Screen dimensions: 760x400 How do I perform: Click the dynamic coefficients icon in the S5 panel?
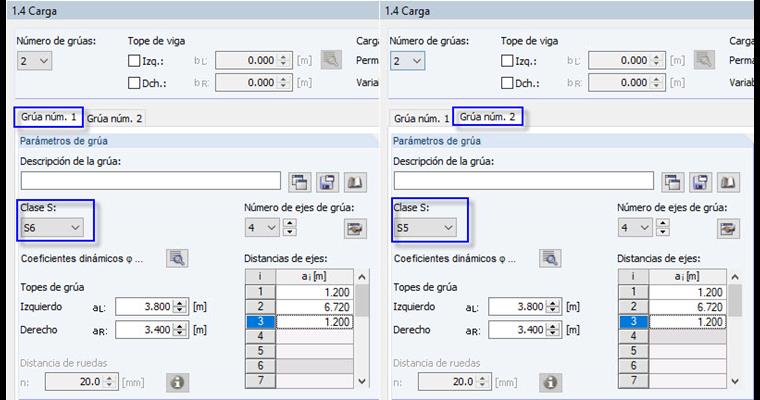(x=550, y=259)
